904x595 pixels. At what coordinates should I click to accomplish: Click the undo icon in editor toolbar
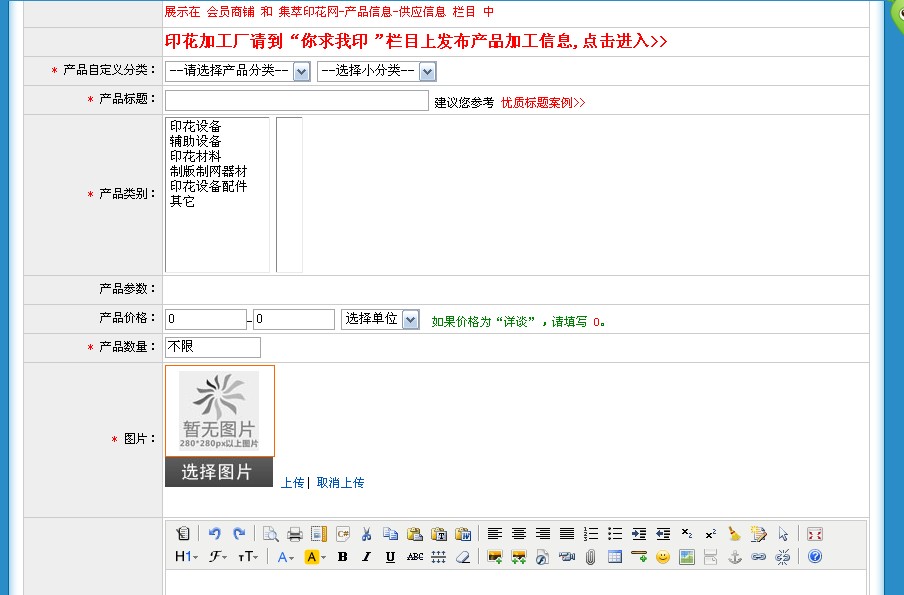214,534
